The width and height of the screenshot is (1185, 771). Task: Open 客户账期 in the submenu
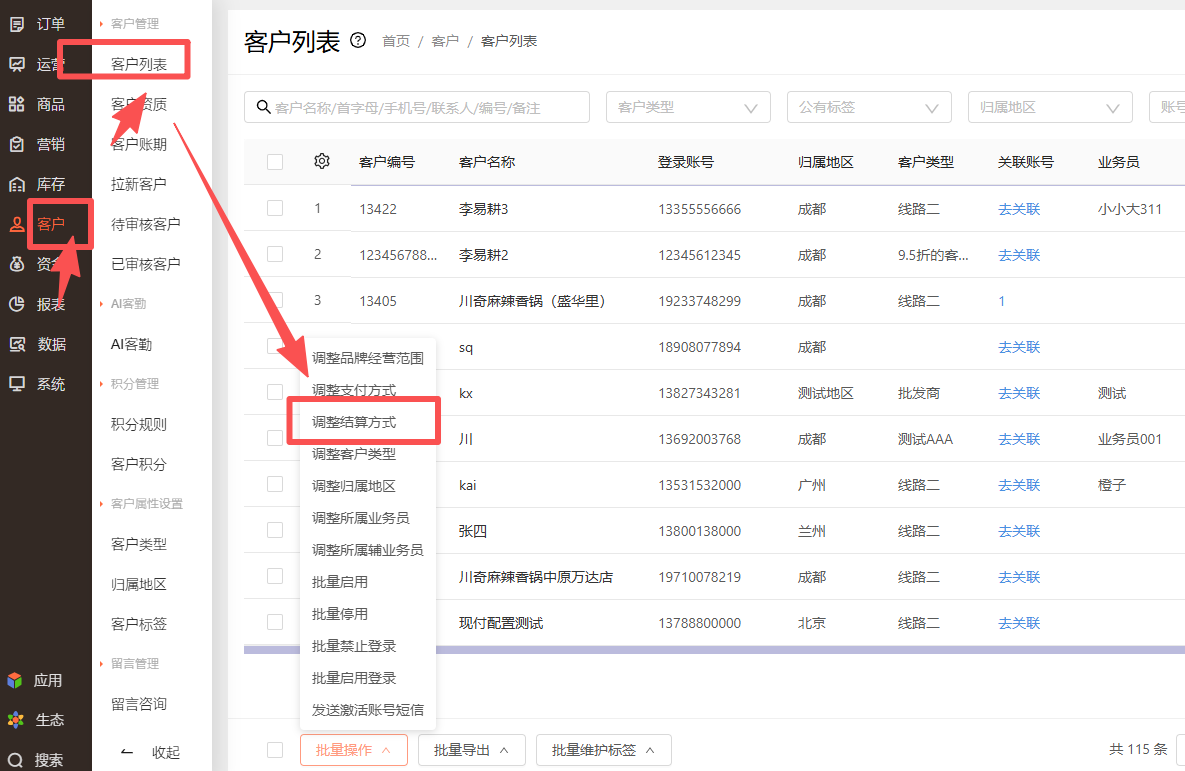tap(138, 144)
